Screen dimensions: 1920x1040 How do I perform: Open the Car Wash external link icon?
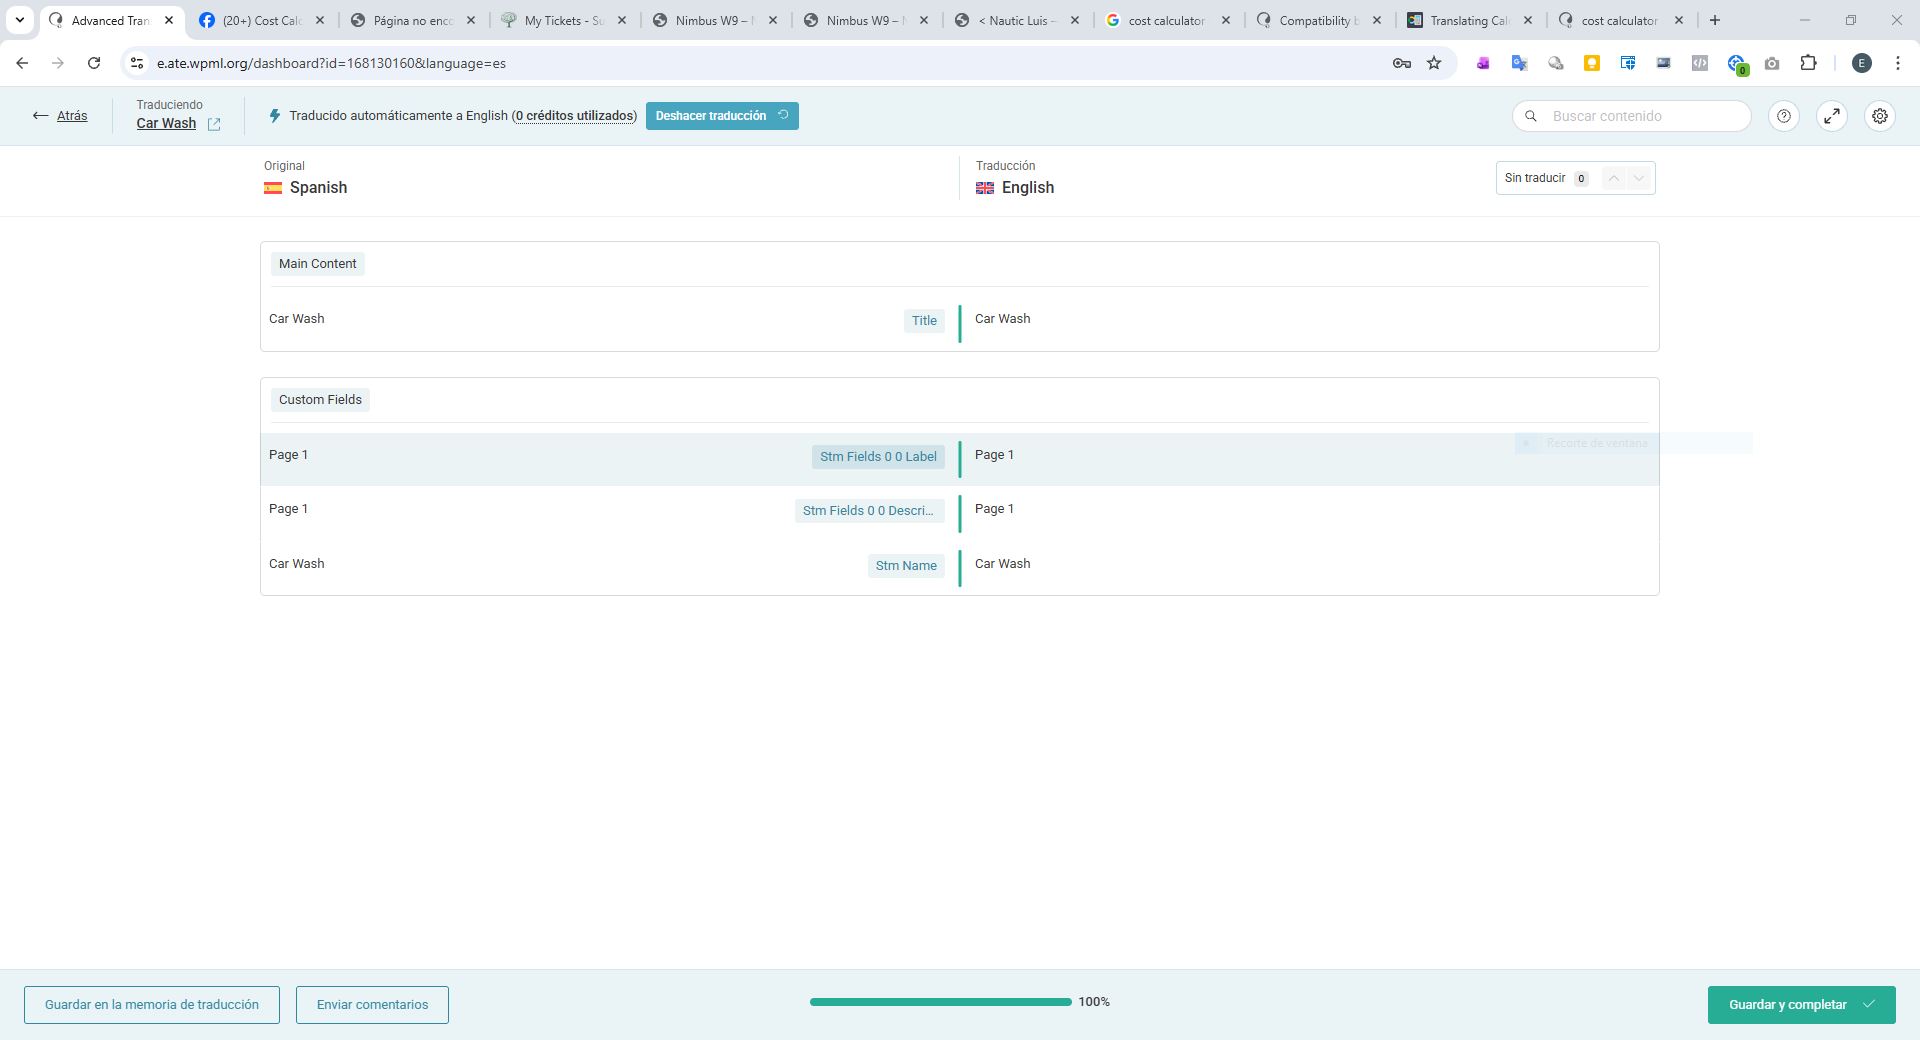(x=214, y=124)
